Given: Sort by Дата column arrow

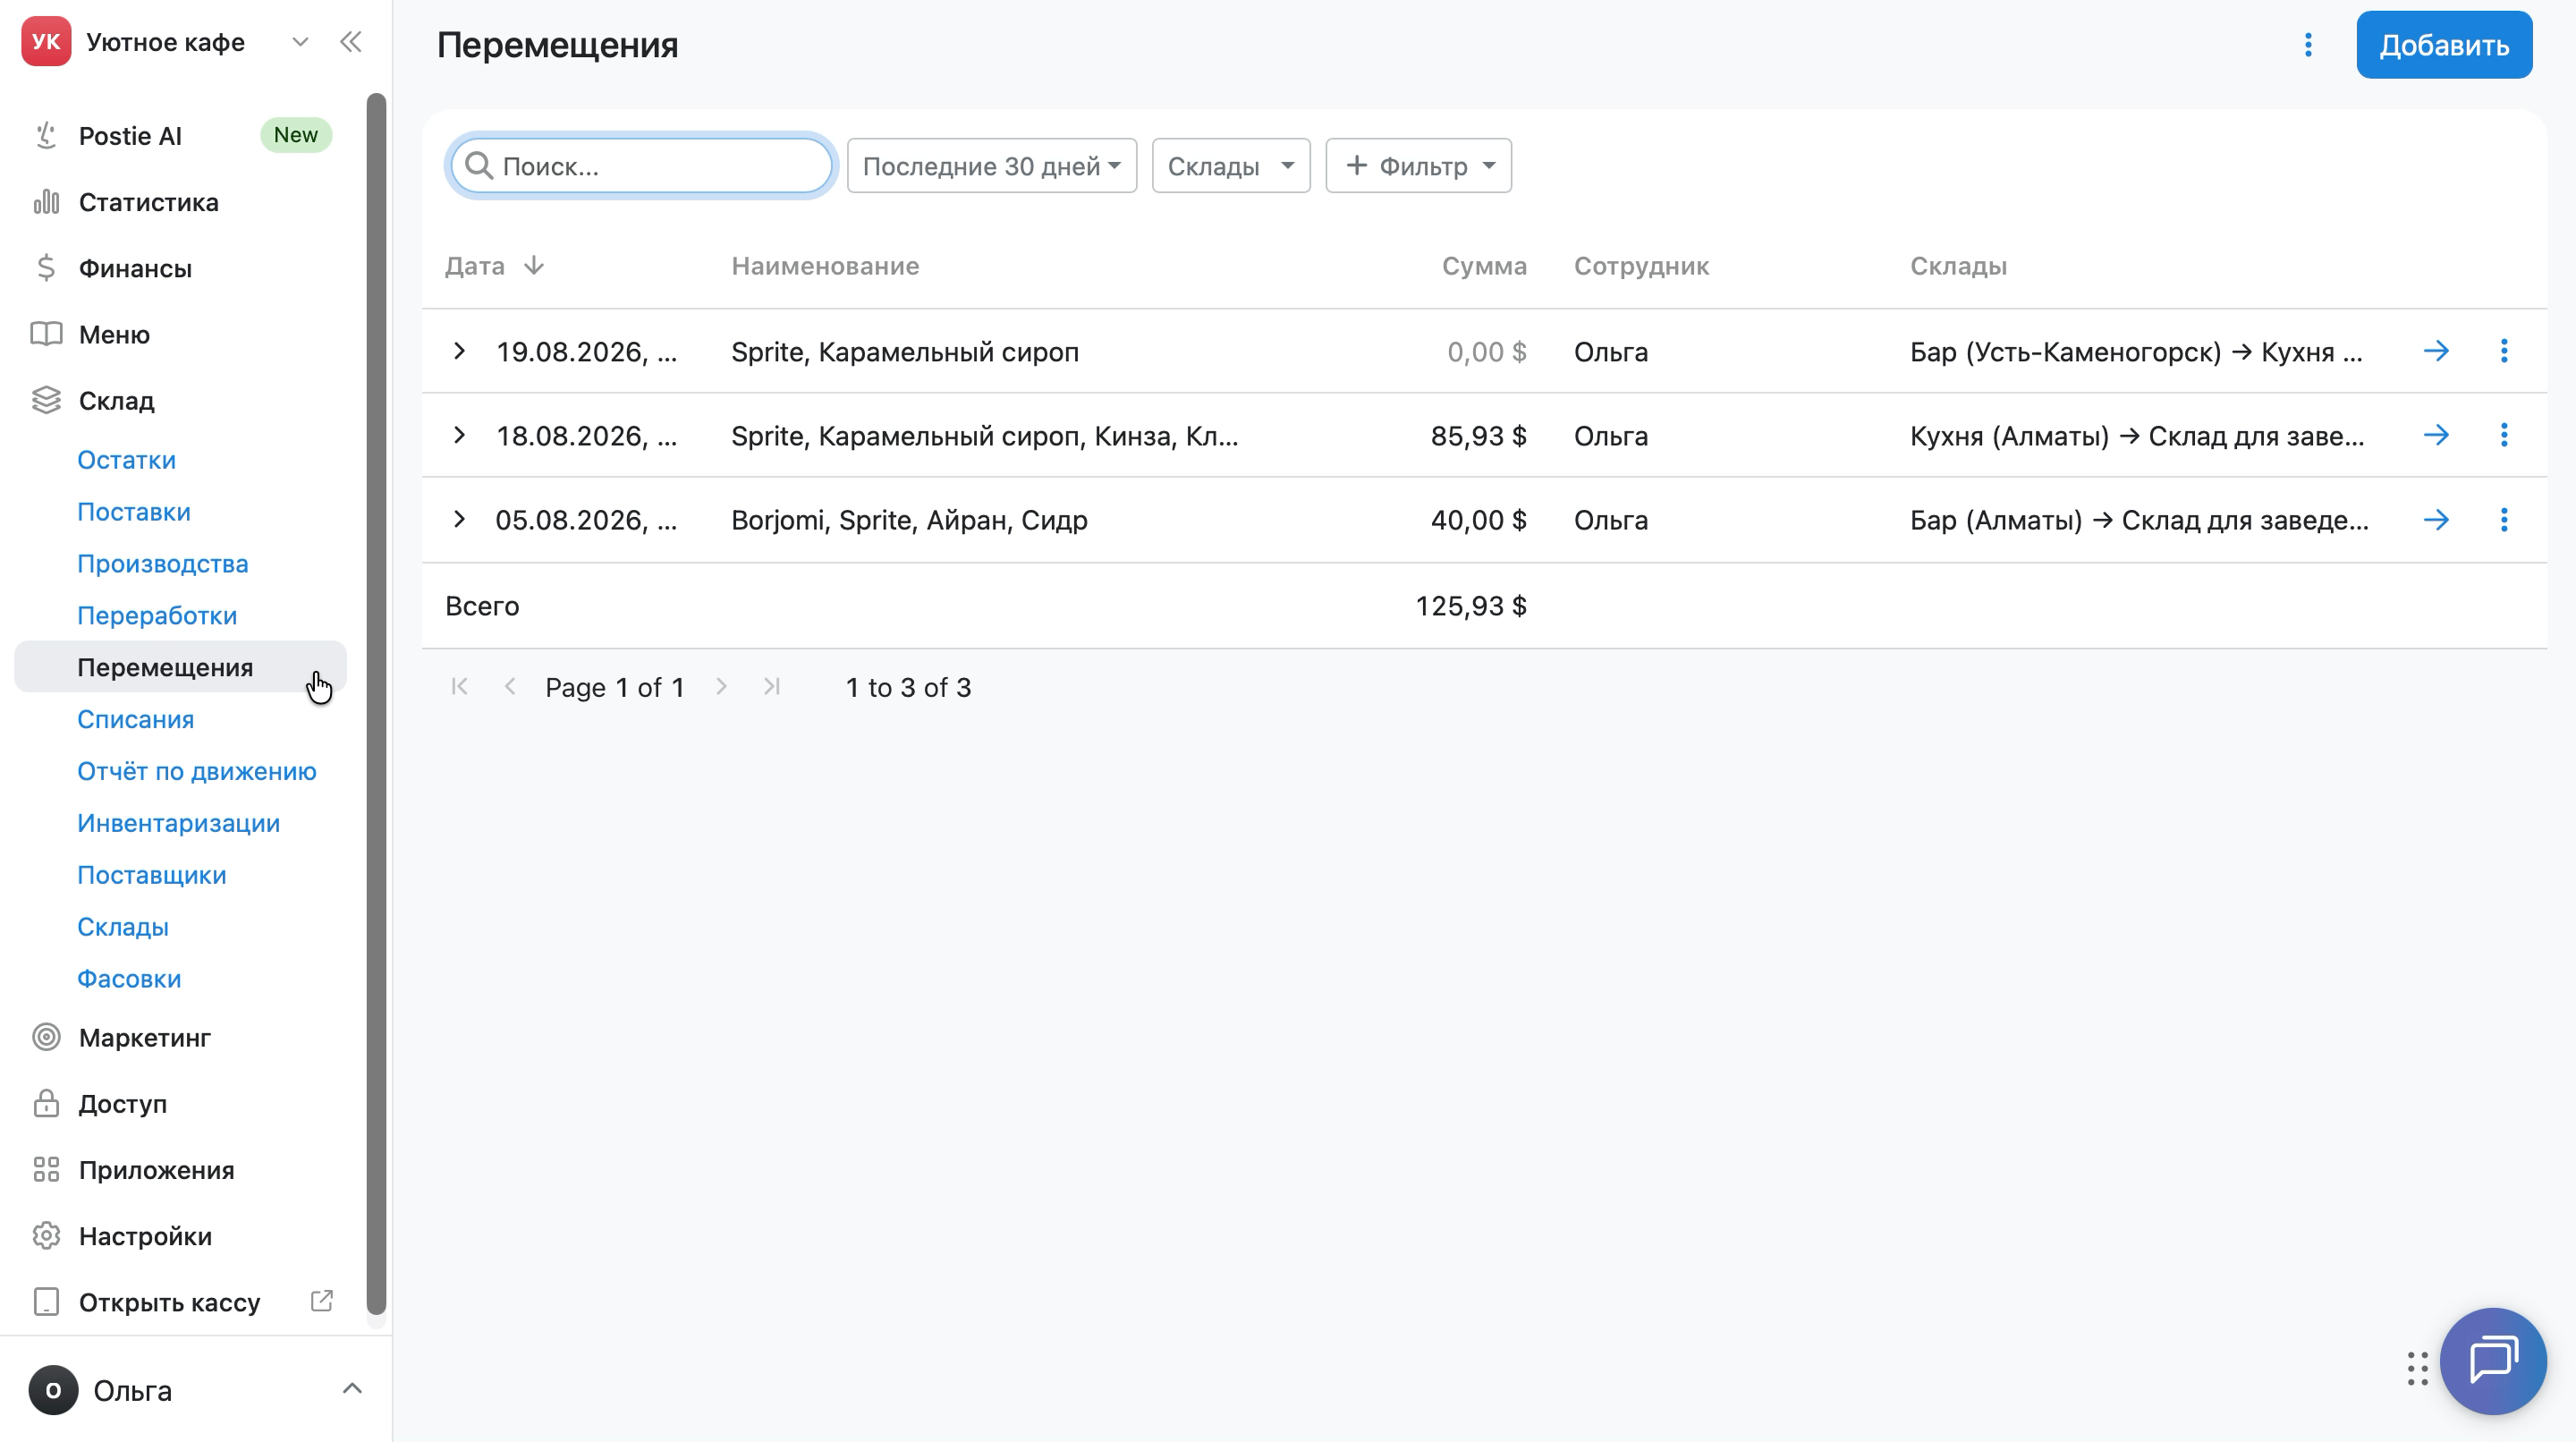Looking at the screenshot, I should click(534, 265).
